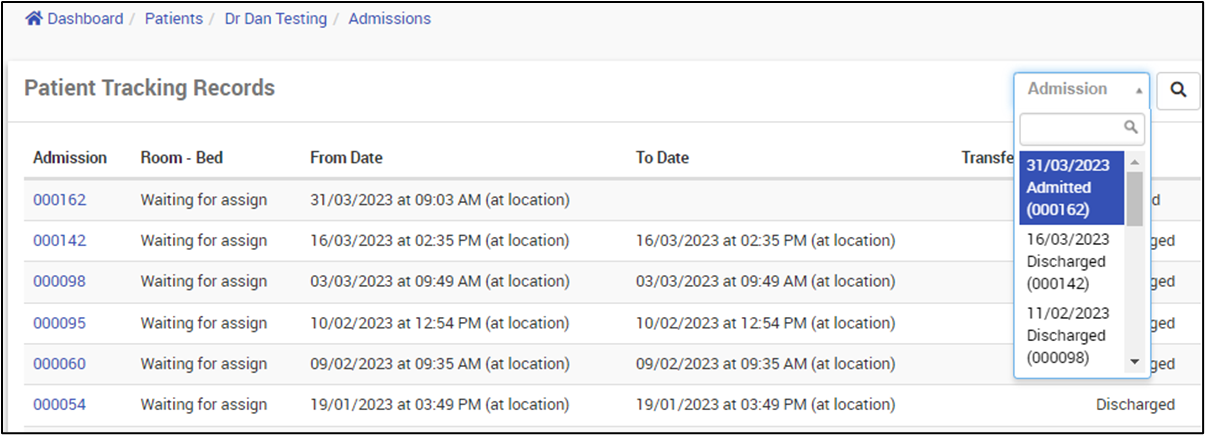Open admission 000095 link
The height and width of the screenshot is (435, 1205).
click(60, 323)
